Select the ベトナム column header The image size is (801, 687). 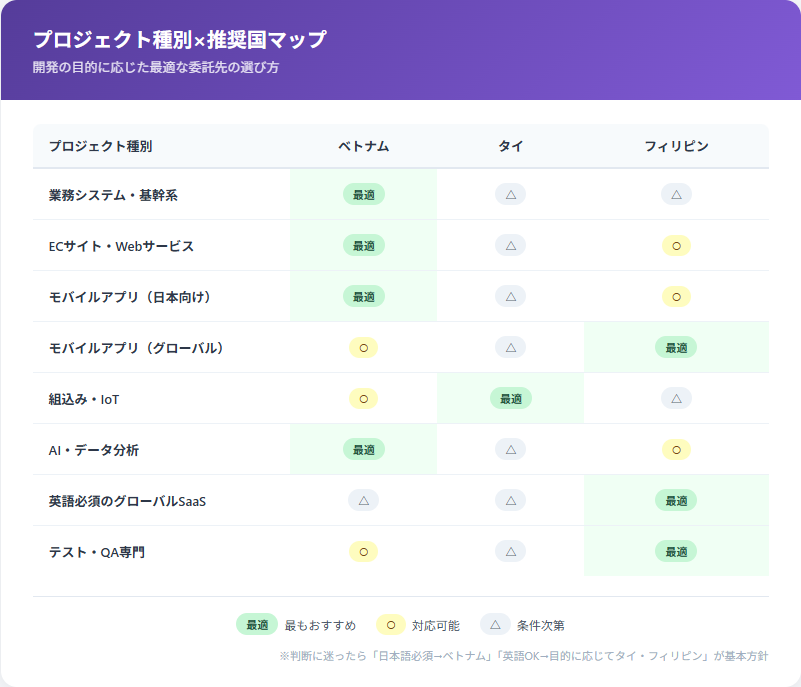click(x=364, y=146)
